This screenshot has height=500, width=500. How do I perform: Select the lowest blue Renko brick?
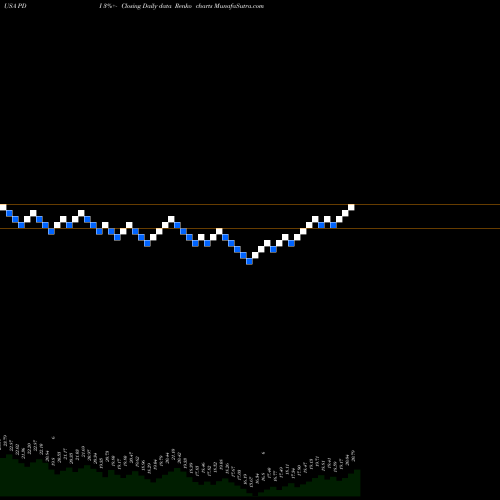pos(249,262)
